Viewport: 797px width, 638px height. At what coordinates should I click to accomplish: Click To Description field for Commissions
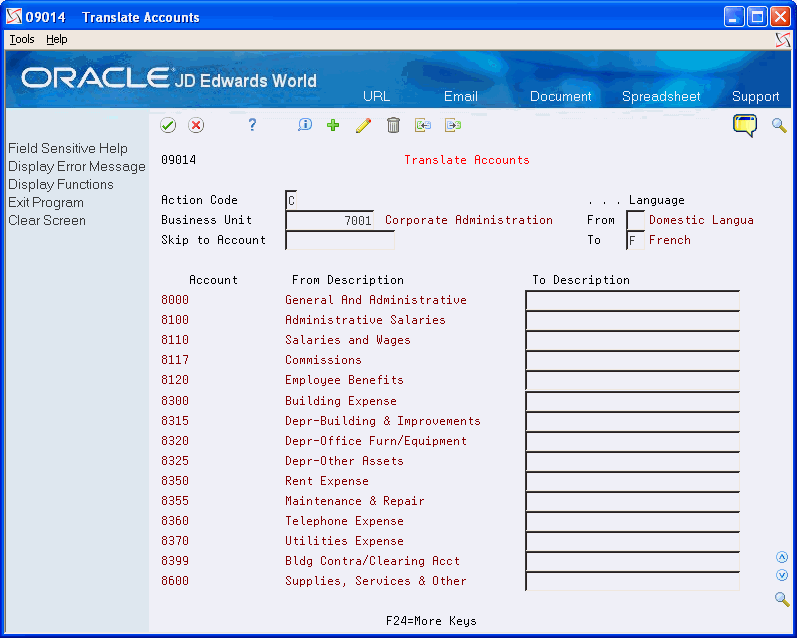[632, 360]
